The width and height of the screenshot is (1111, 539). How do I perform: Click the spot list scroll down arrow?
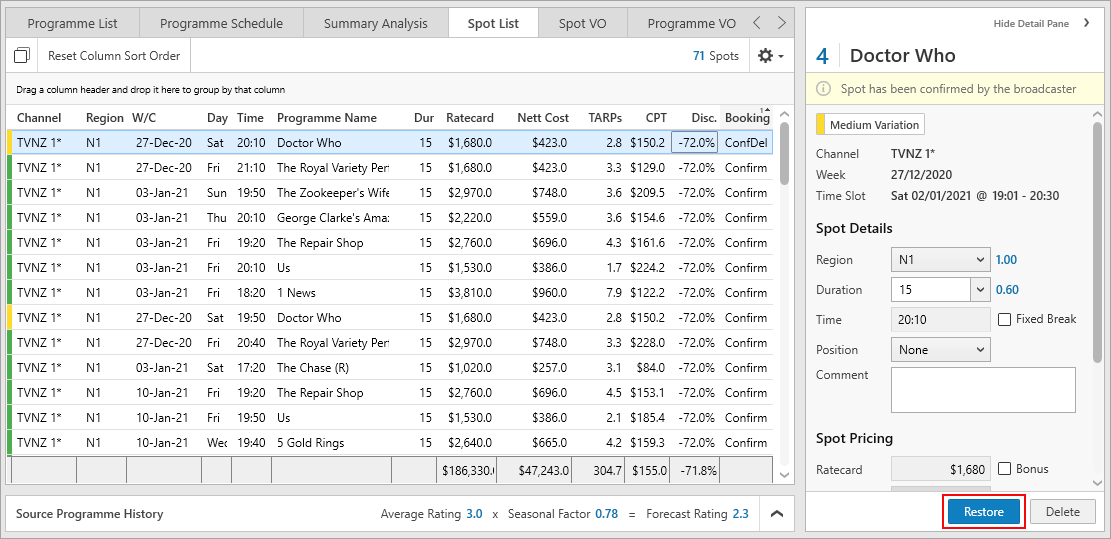pos(784,475)
